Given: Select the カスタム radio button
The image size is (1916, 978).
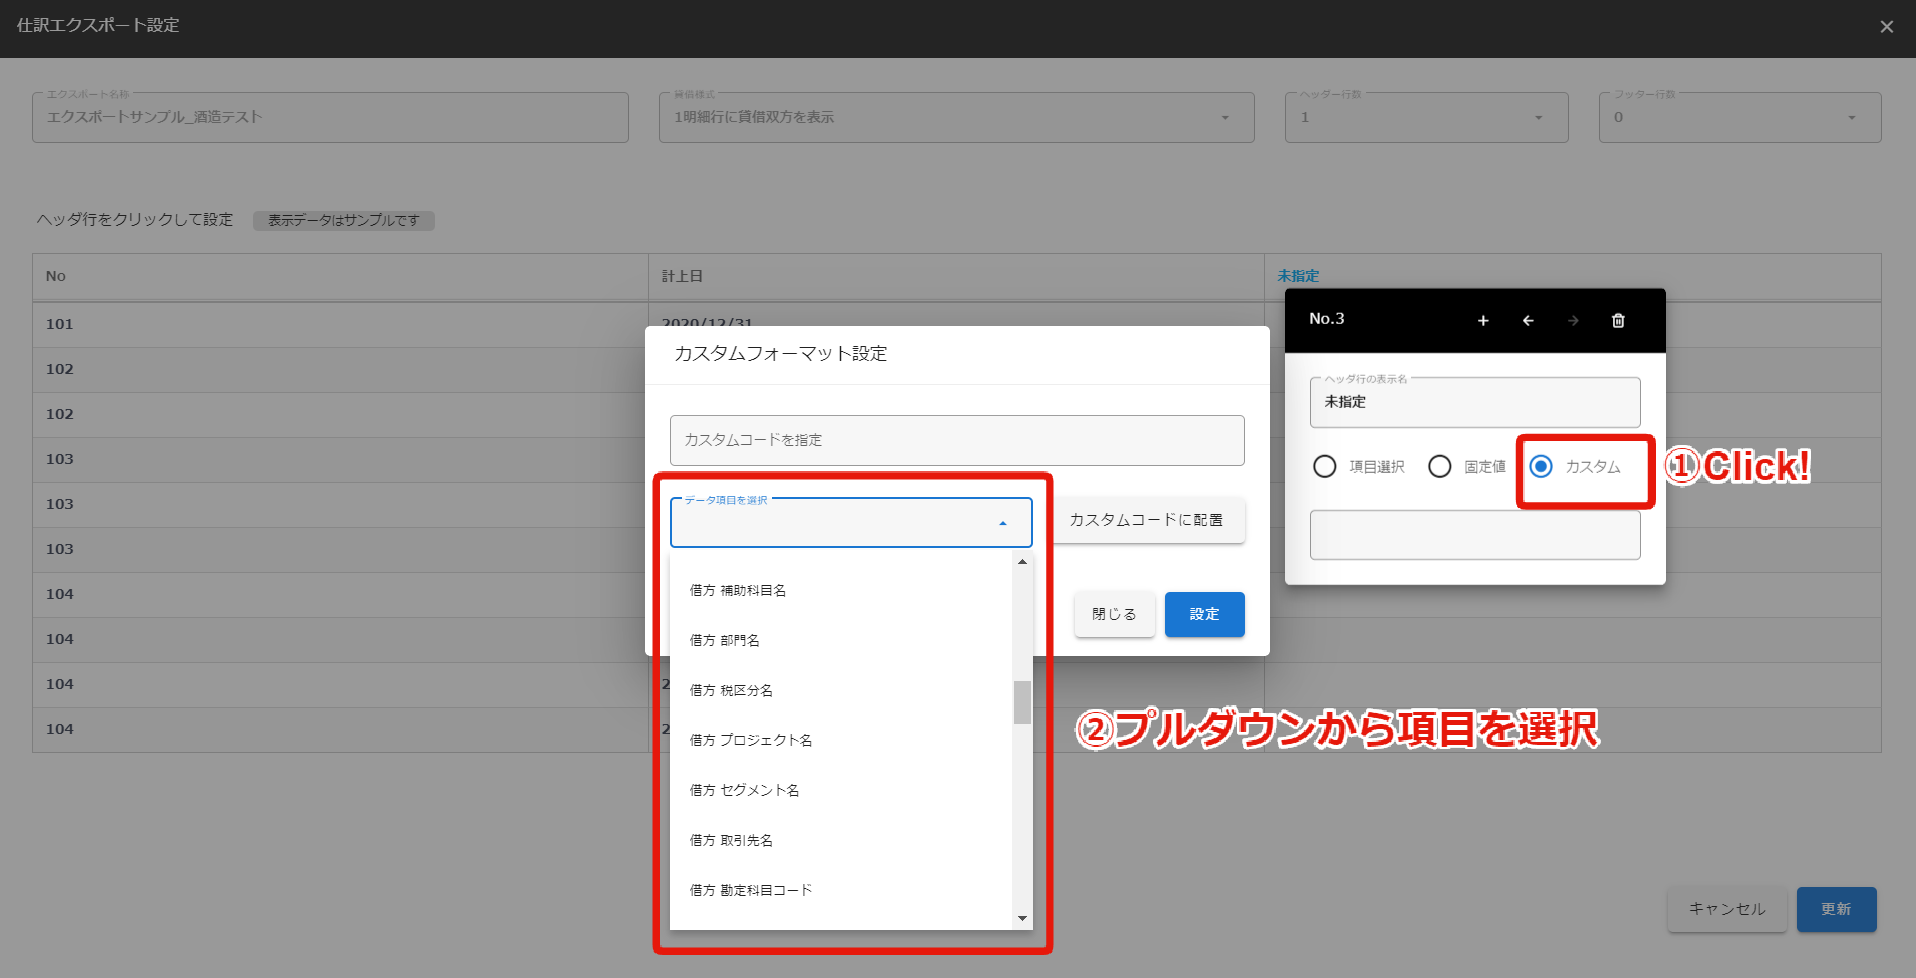Looking at the screenshot, I should 1542,466.
